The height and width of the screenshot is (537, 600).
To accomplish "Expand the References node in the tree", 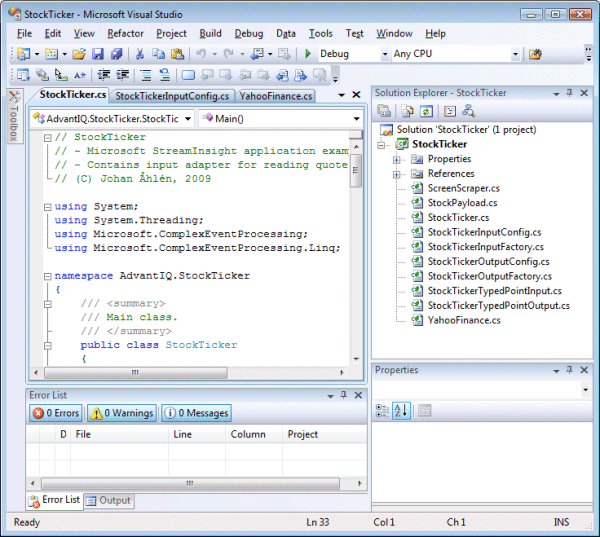I will click(x=397, y=174).
